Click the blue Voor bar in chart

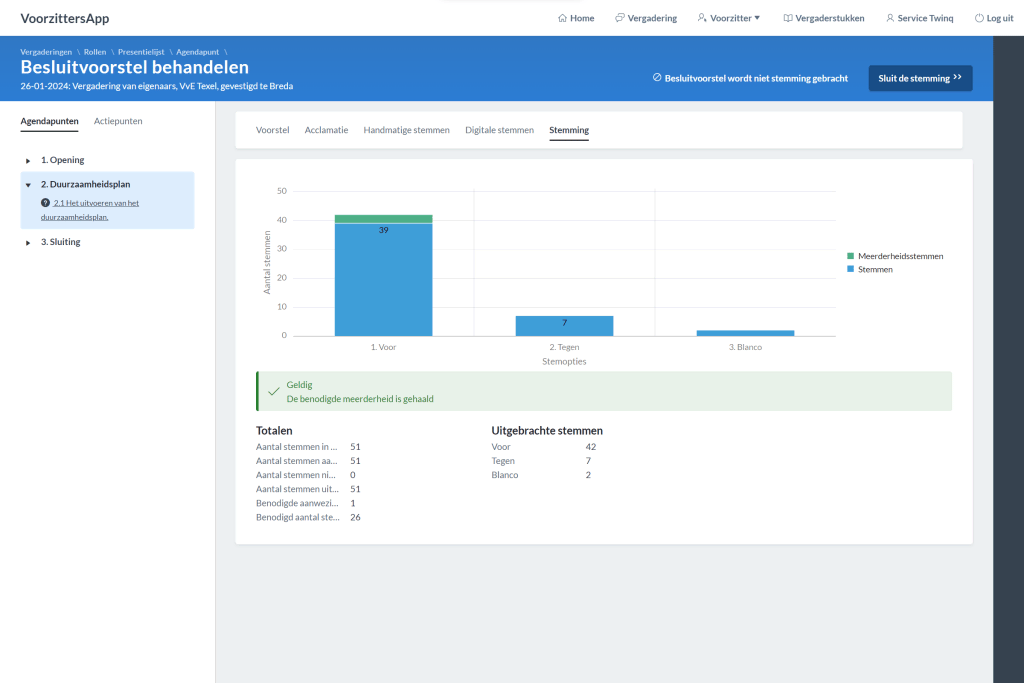pyautogui.click(x=383, y=280)
